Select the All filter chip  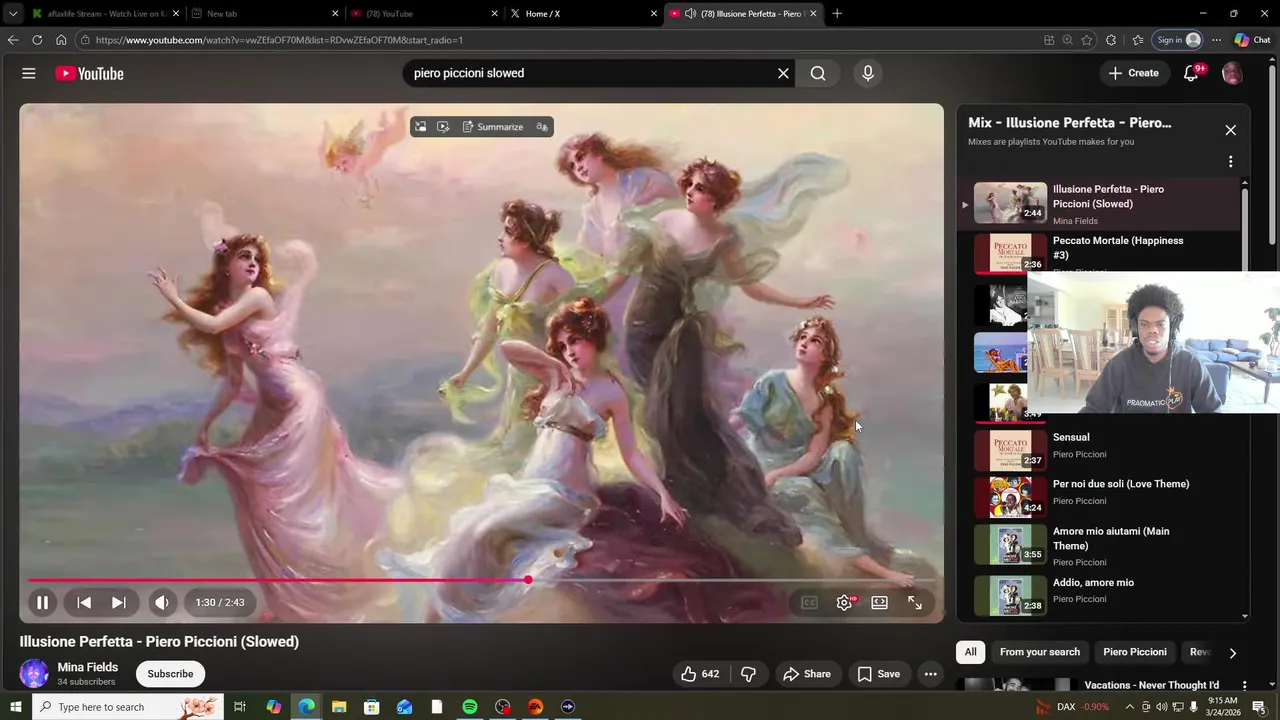(x=970, y=652)
